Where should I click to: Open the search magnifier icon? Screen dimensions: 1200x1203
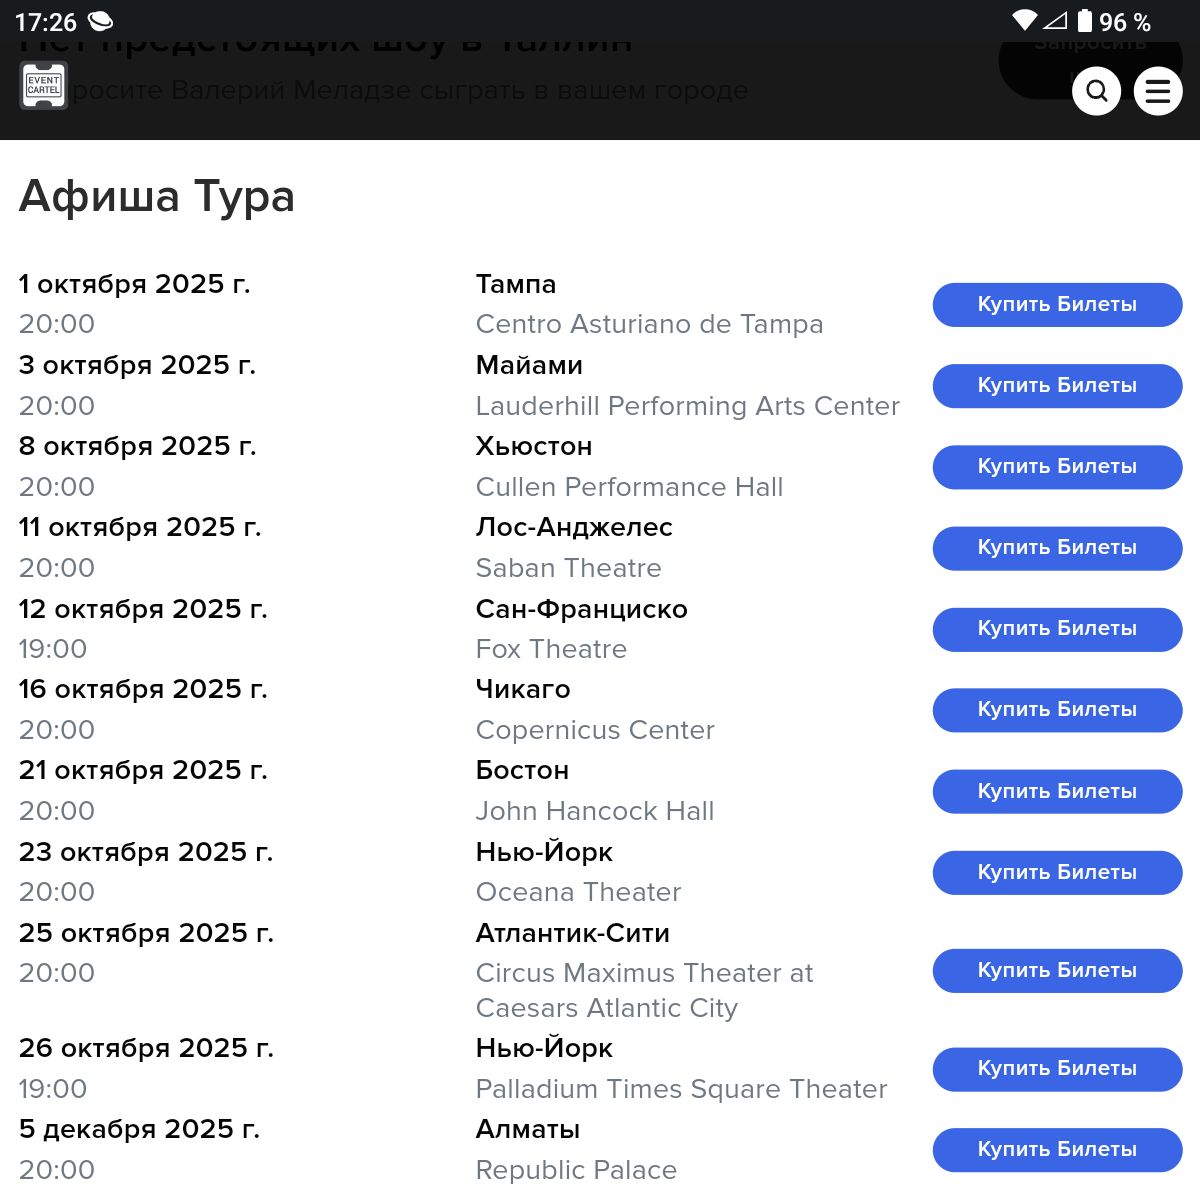tap(1096, 91)
